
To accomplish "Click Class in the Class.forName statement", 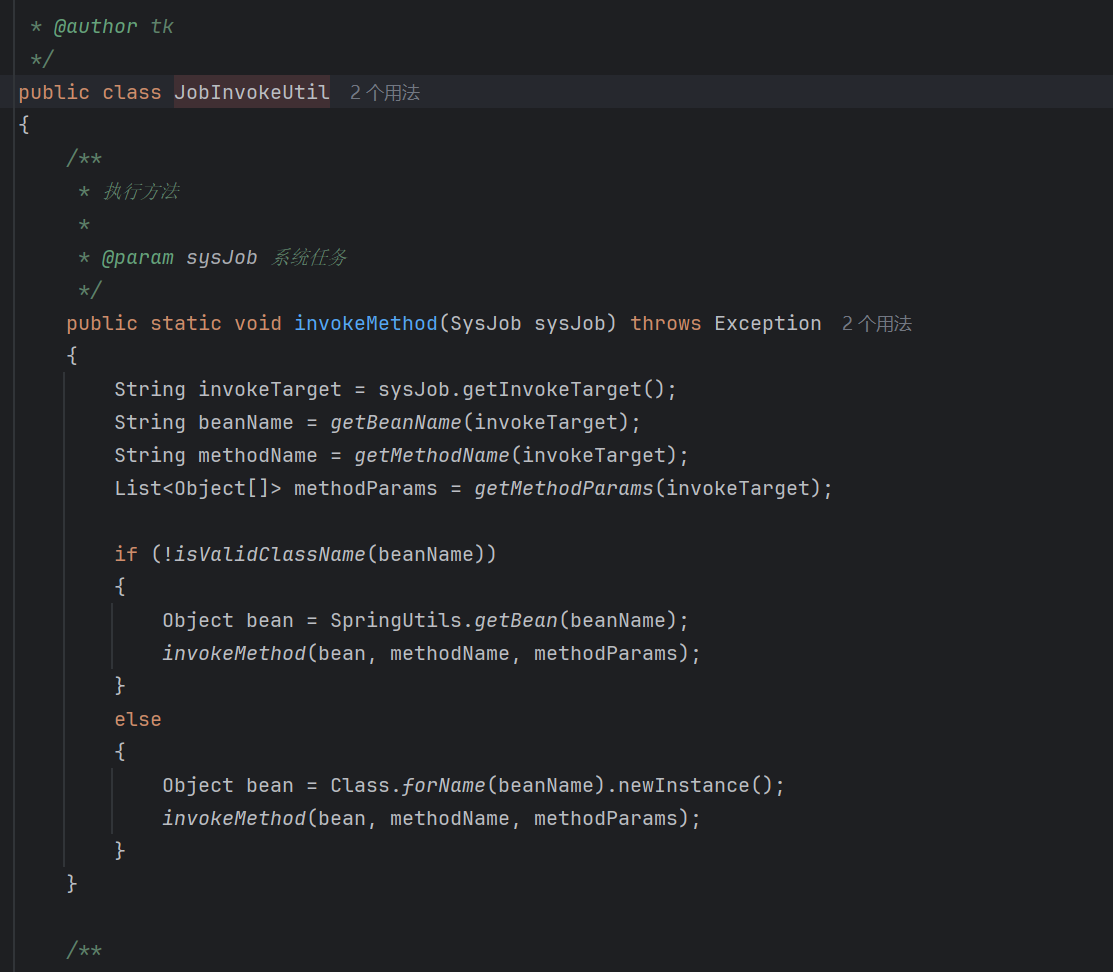I will click(360, 786).
